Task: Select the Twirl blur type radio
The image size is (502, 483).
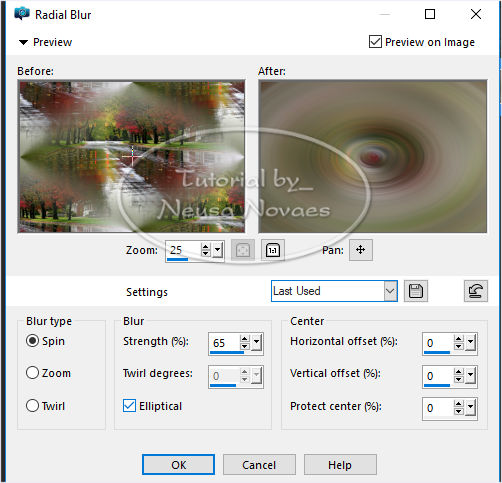Action: point(33,406)
